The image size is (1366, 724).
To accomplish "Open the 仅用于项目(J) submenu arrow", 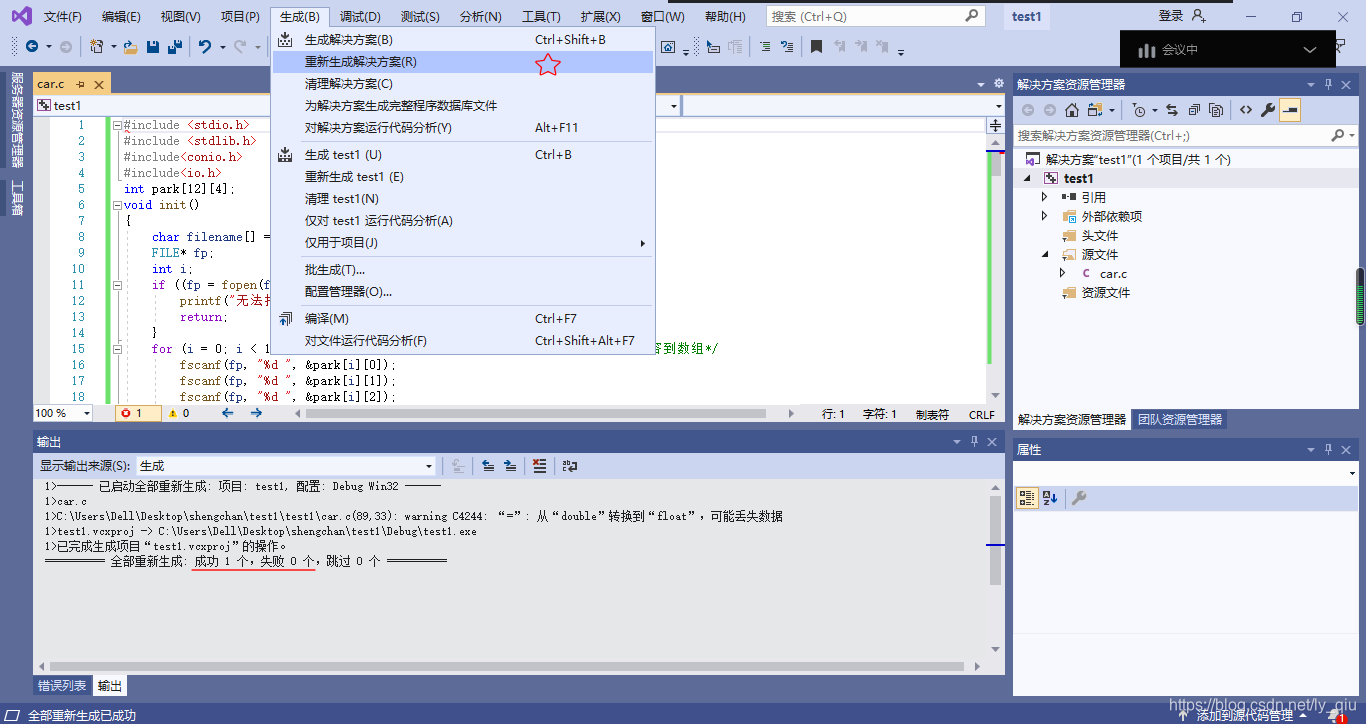I will pos(643,243).
